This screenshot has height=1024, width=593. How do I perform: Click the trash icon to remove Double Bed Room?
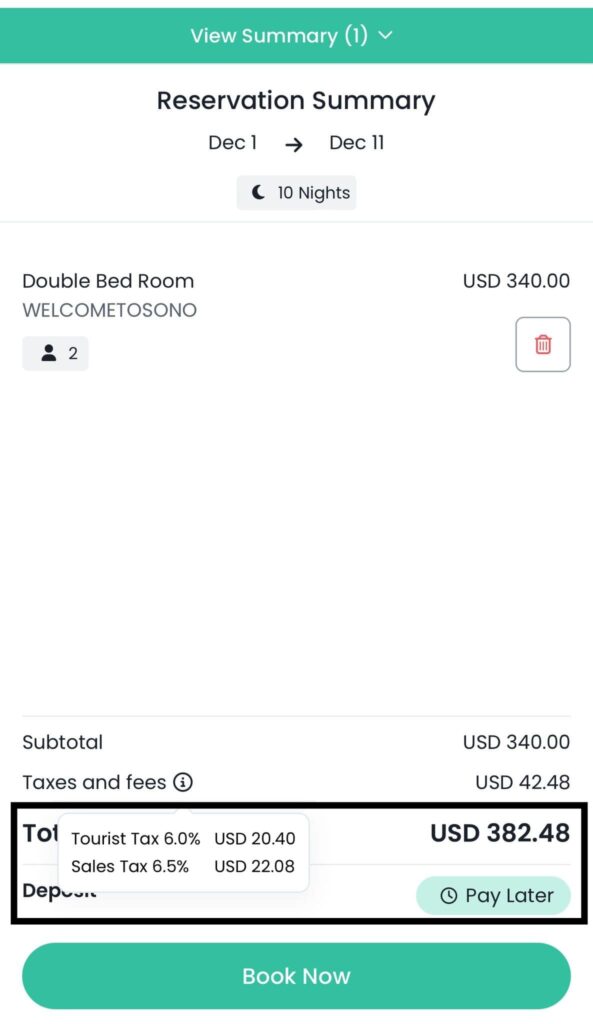(542, 344)
